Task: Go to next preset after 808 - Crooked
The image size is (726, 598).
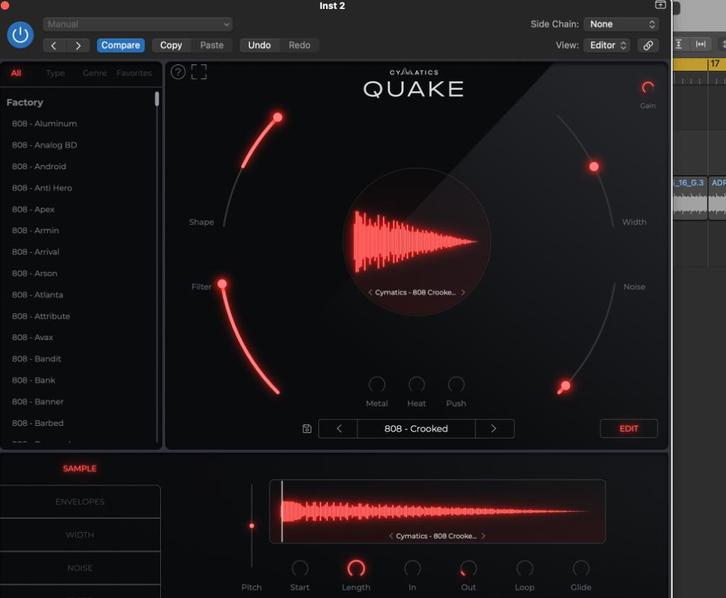Action: 494,429
